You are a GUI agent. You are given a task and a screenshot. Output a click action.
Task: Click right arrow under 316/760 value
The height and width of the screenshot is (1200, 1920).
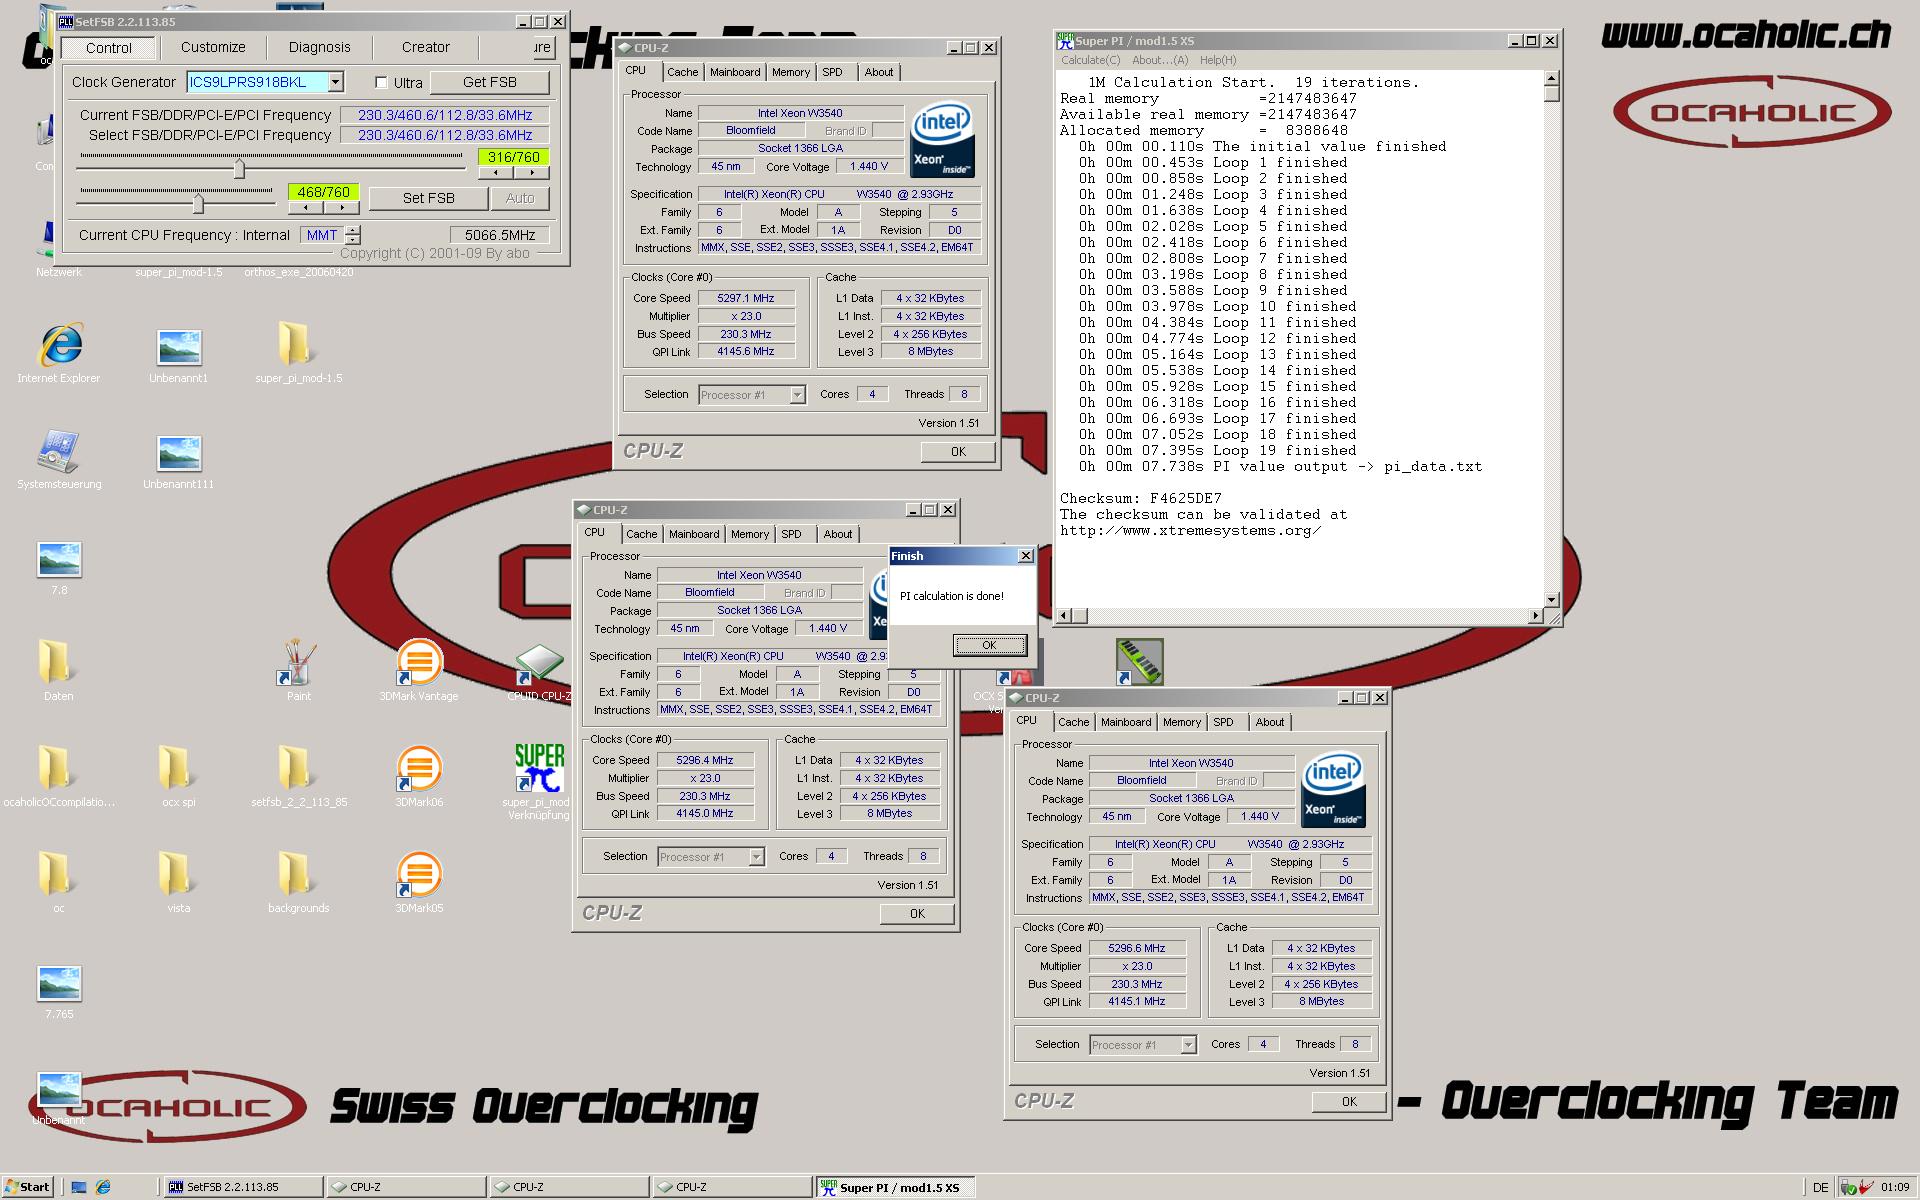tap(532, 172)
